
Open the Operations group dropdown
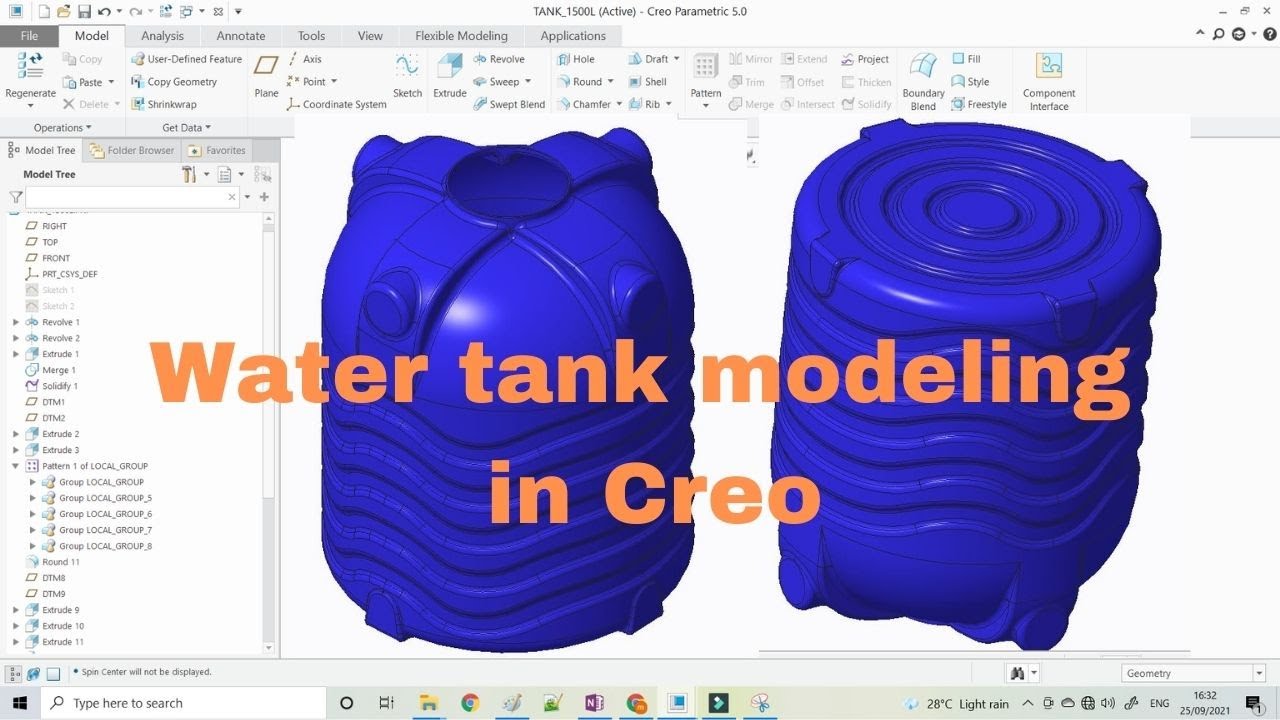62,128
